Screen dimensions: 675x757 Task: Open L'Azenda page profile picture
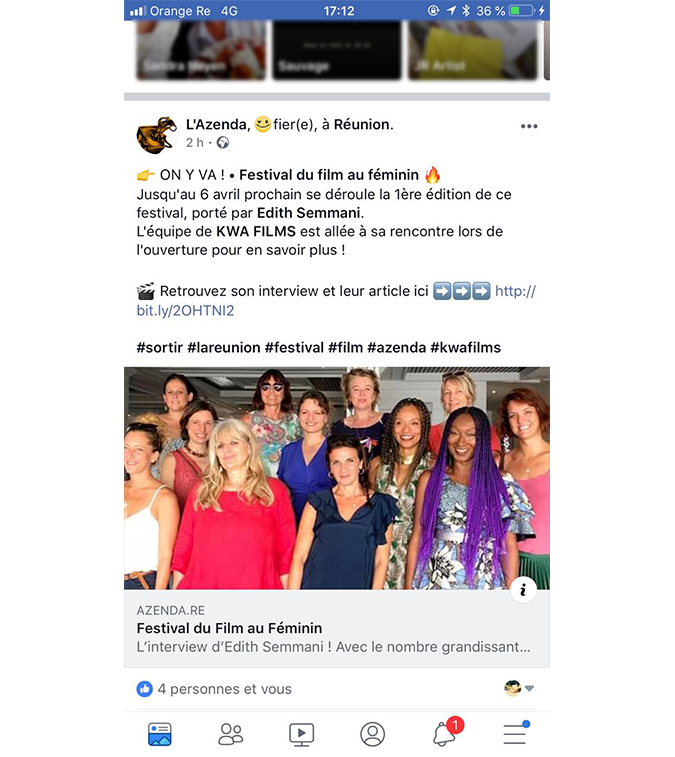point(156,134)
